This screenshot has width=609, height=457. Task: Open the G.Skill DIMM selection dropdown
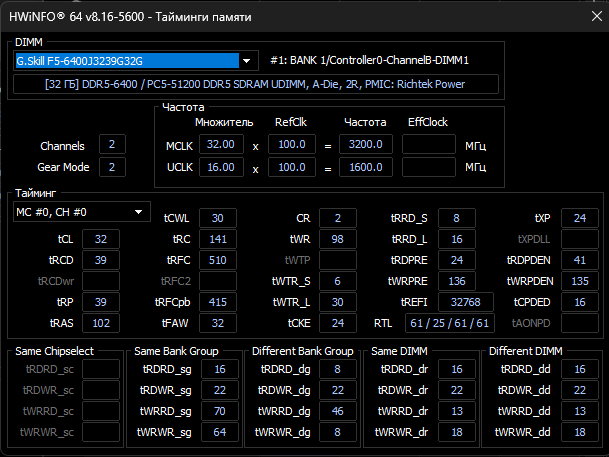[246, 61]
